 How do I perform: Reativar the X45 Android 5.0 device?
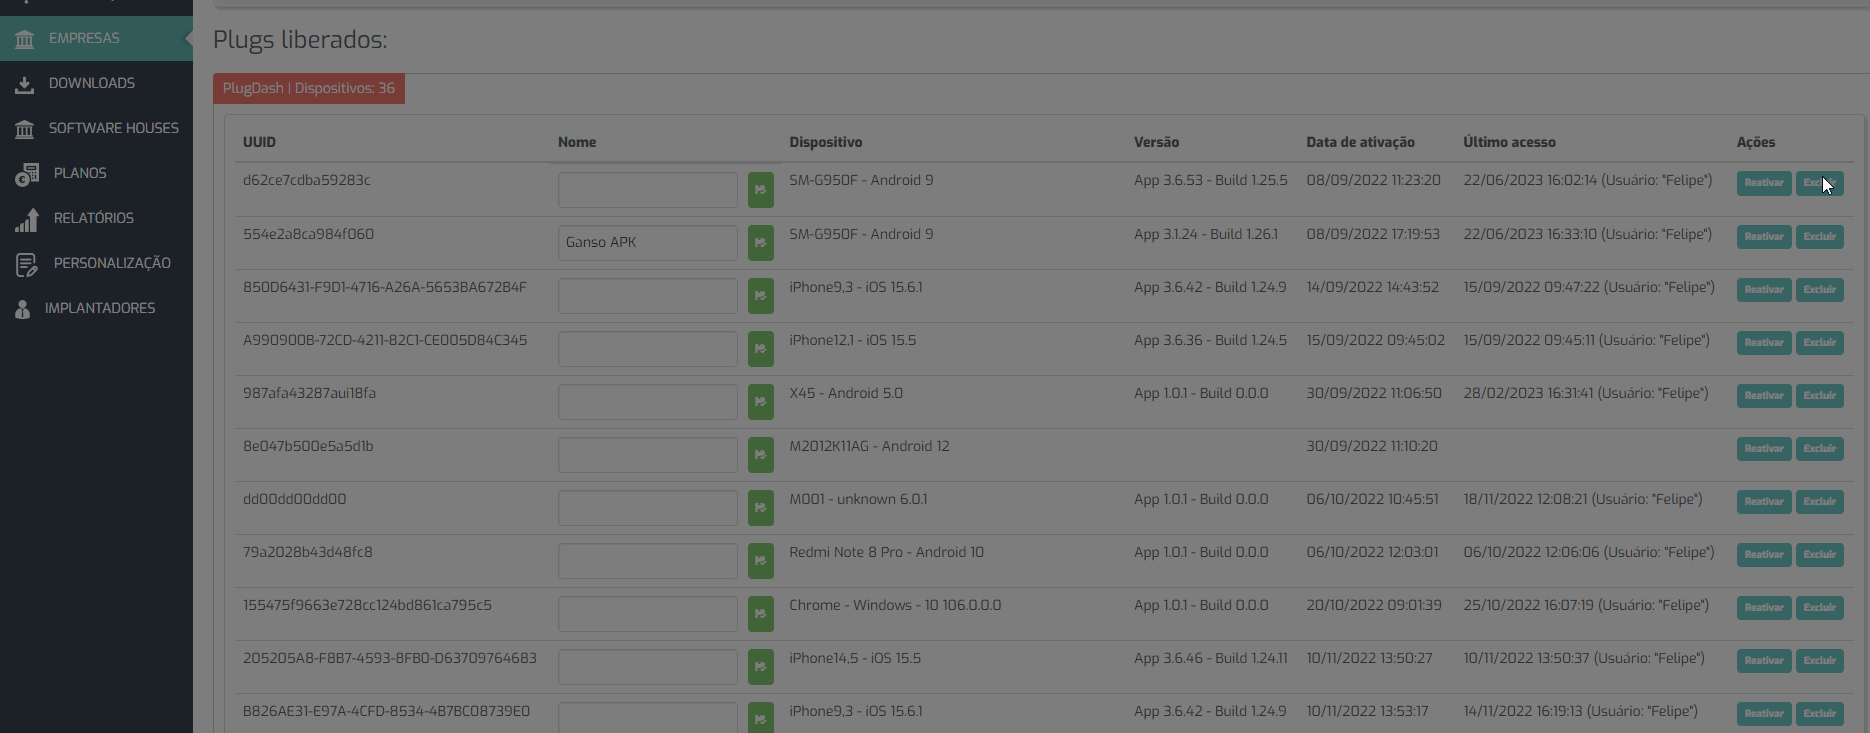click(1764, 396)
